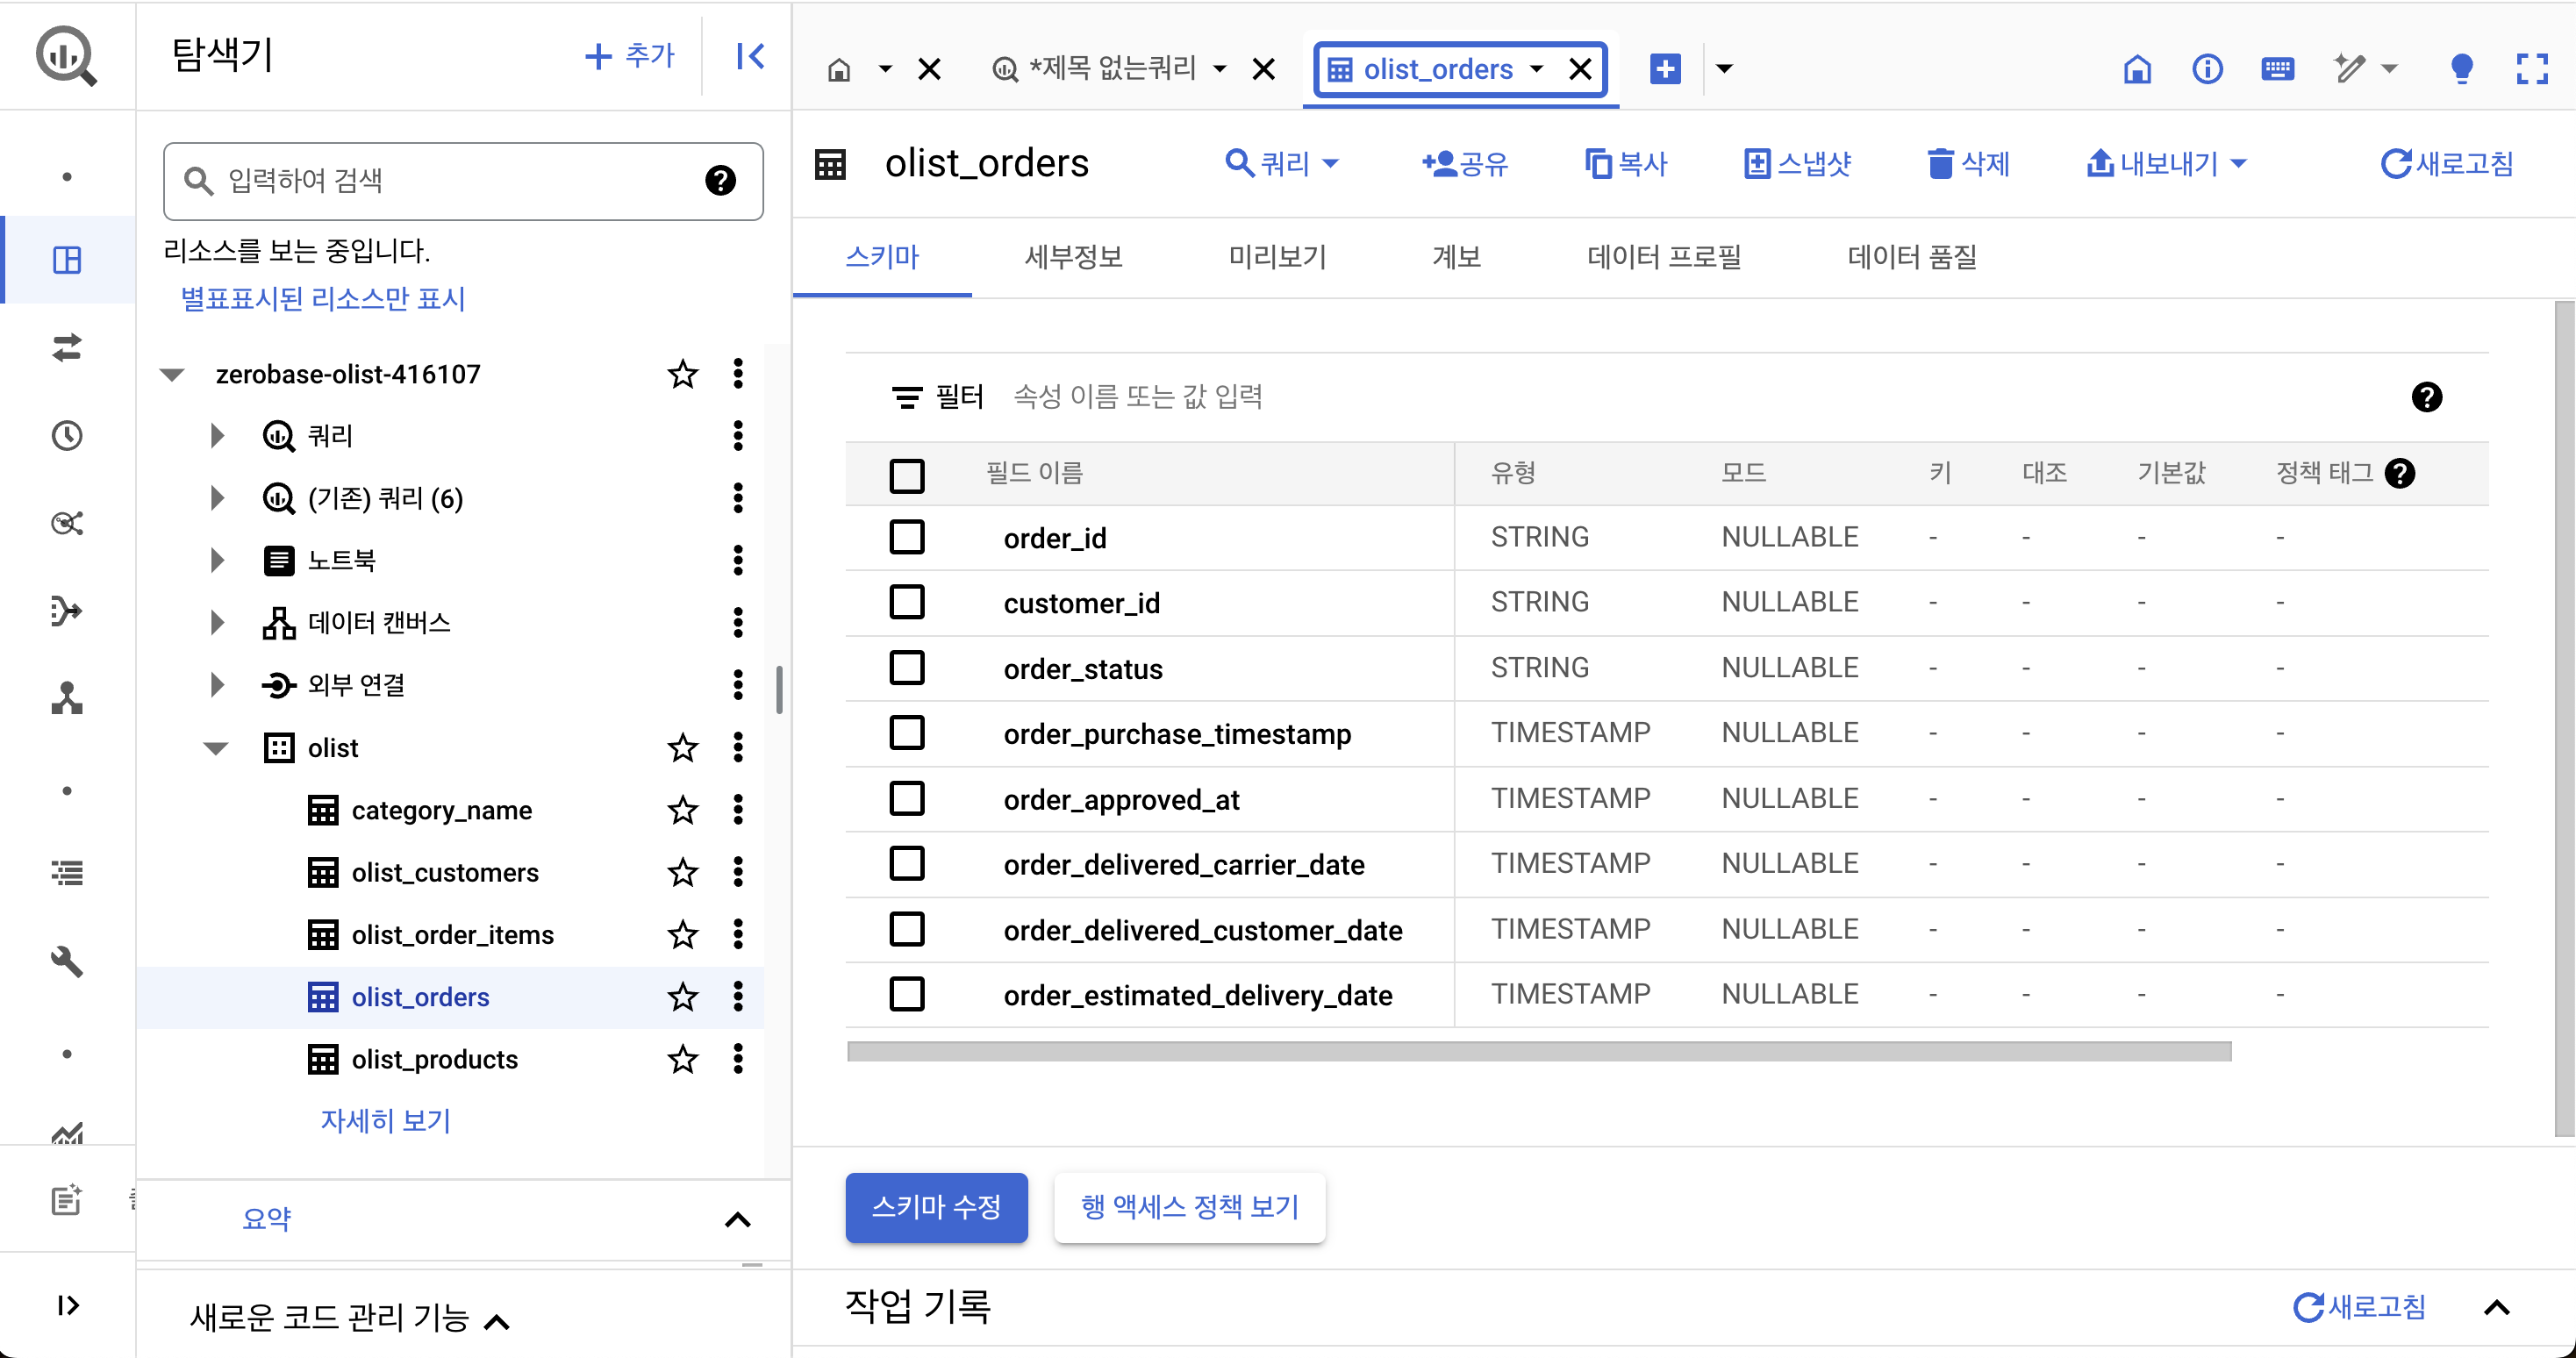The height and width of the screenshot is (1358, 2576).
Task: Click the 자세히 보기 link
Action: tap(385, 1121)
